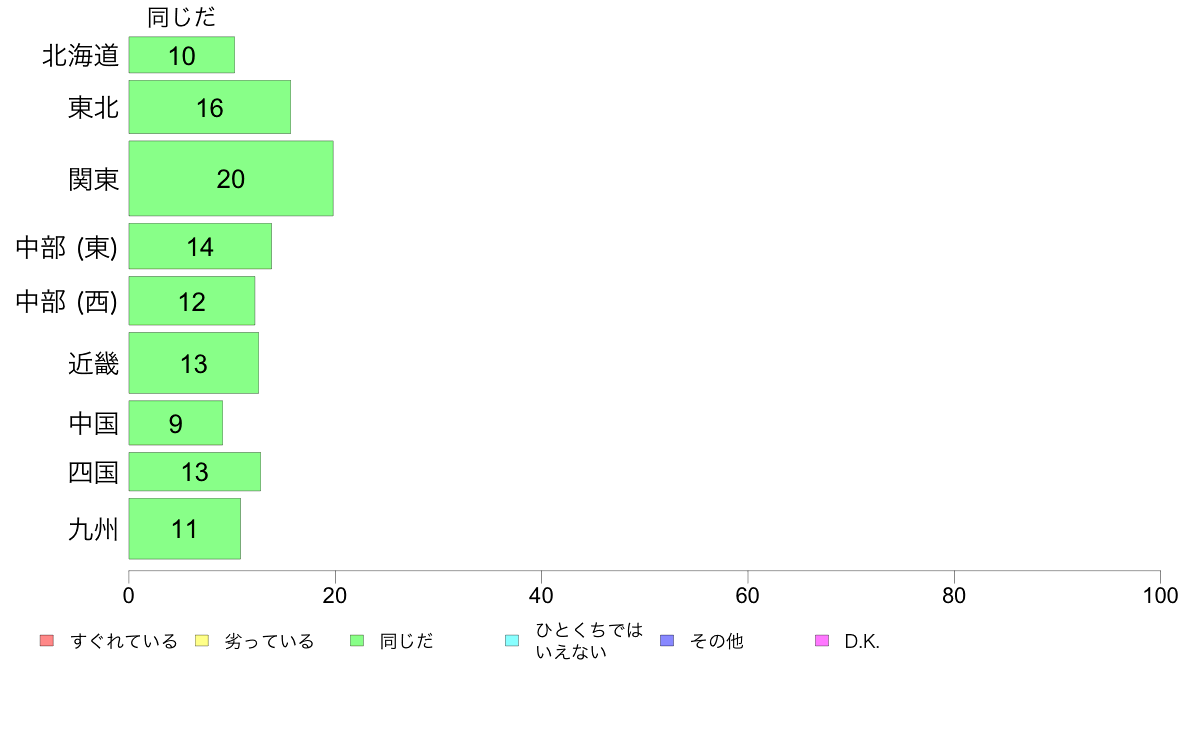Select the 東北 bar showing 16
The width and height of the screenshot is (1188, 736).
pyautogui.click(x=210, y=108)
